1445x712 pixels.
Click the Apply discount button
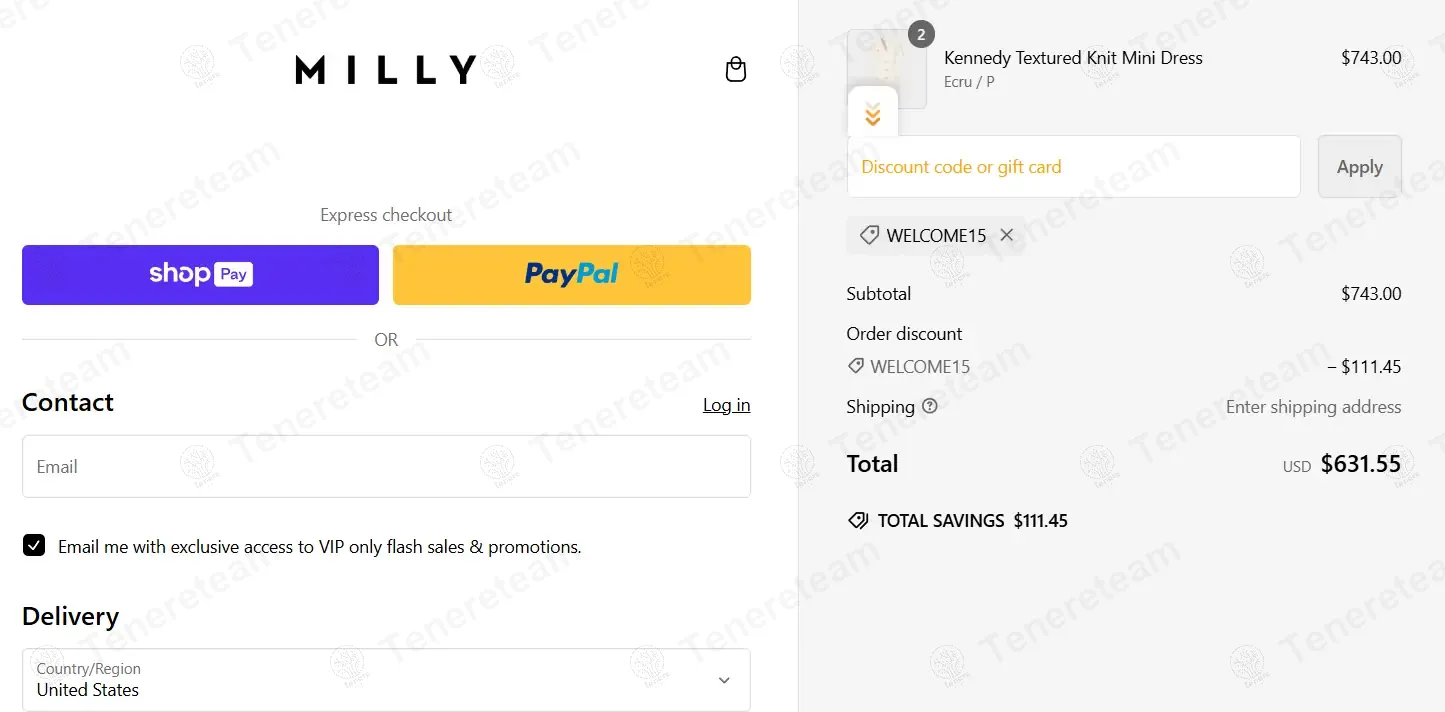coord(1359,167)
